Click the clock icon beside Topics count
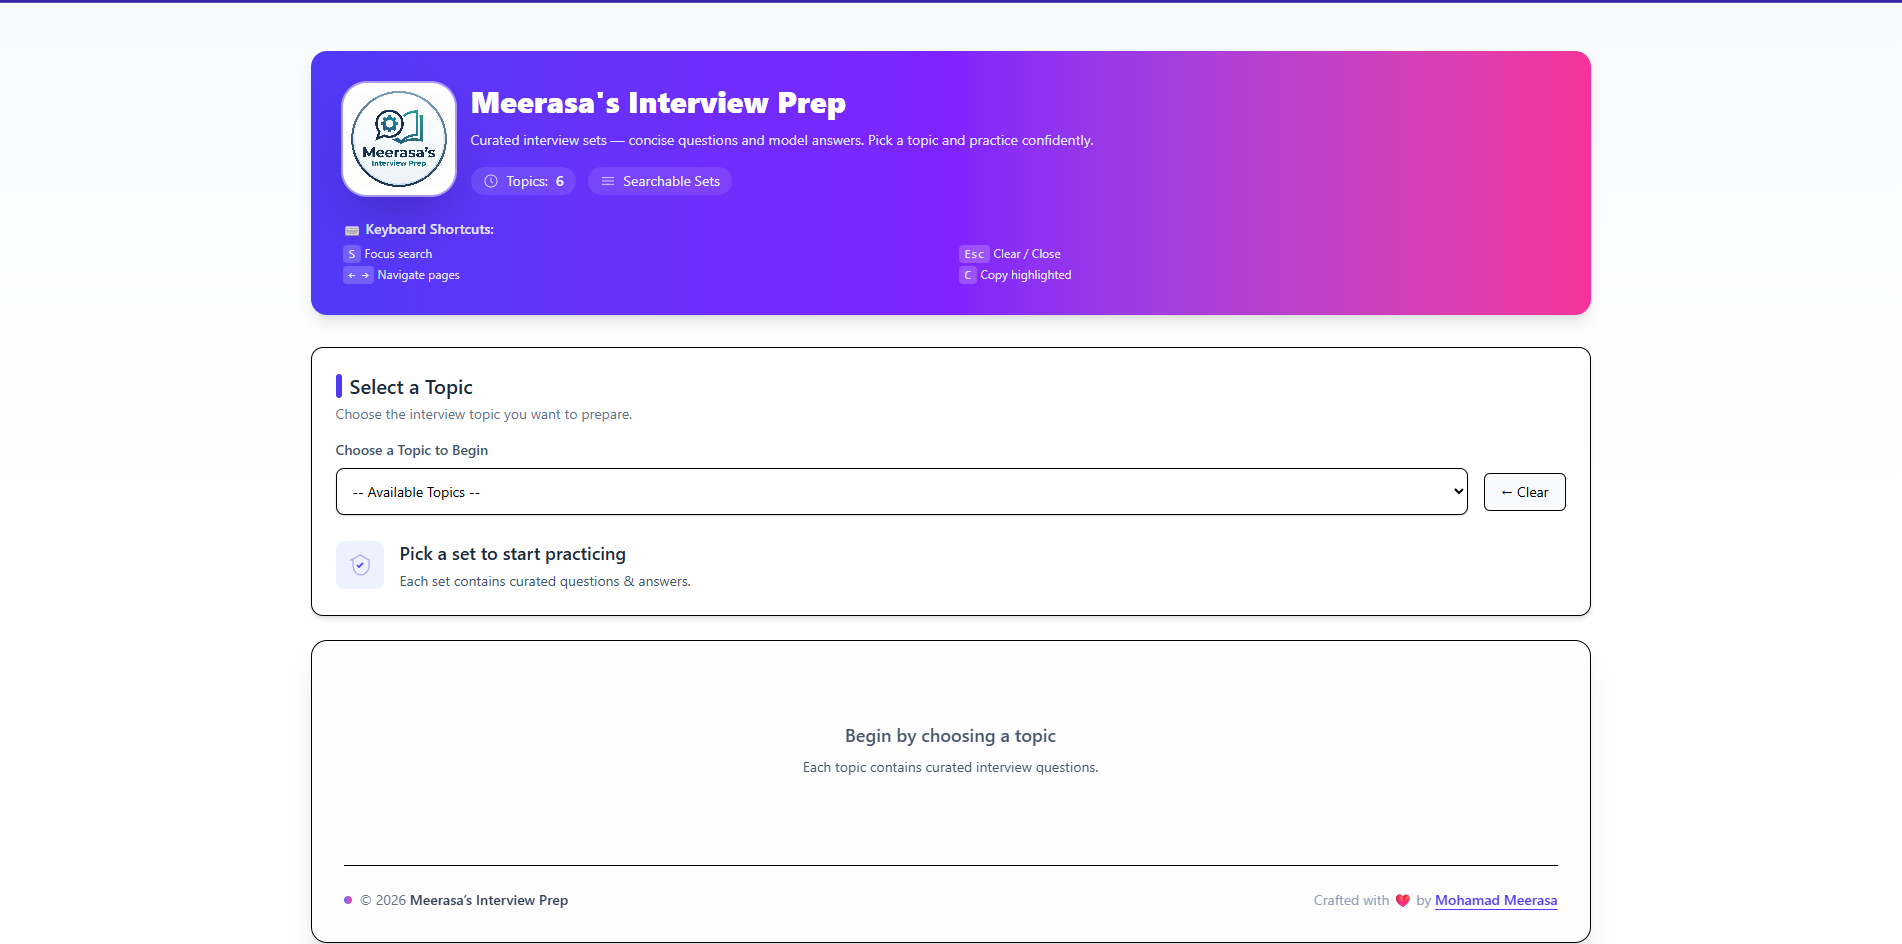Screen dimensions: 1902x944 coord(490,181)
